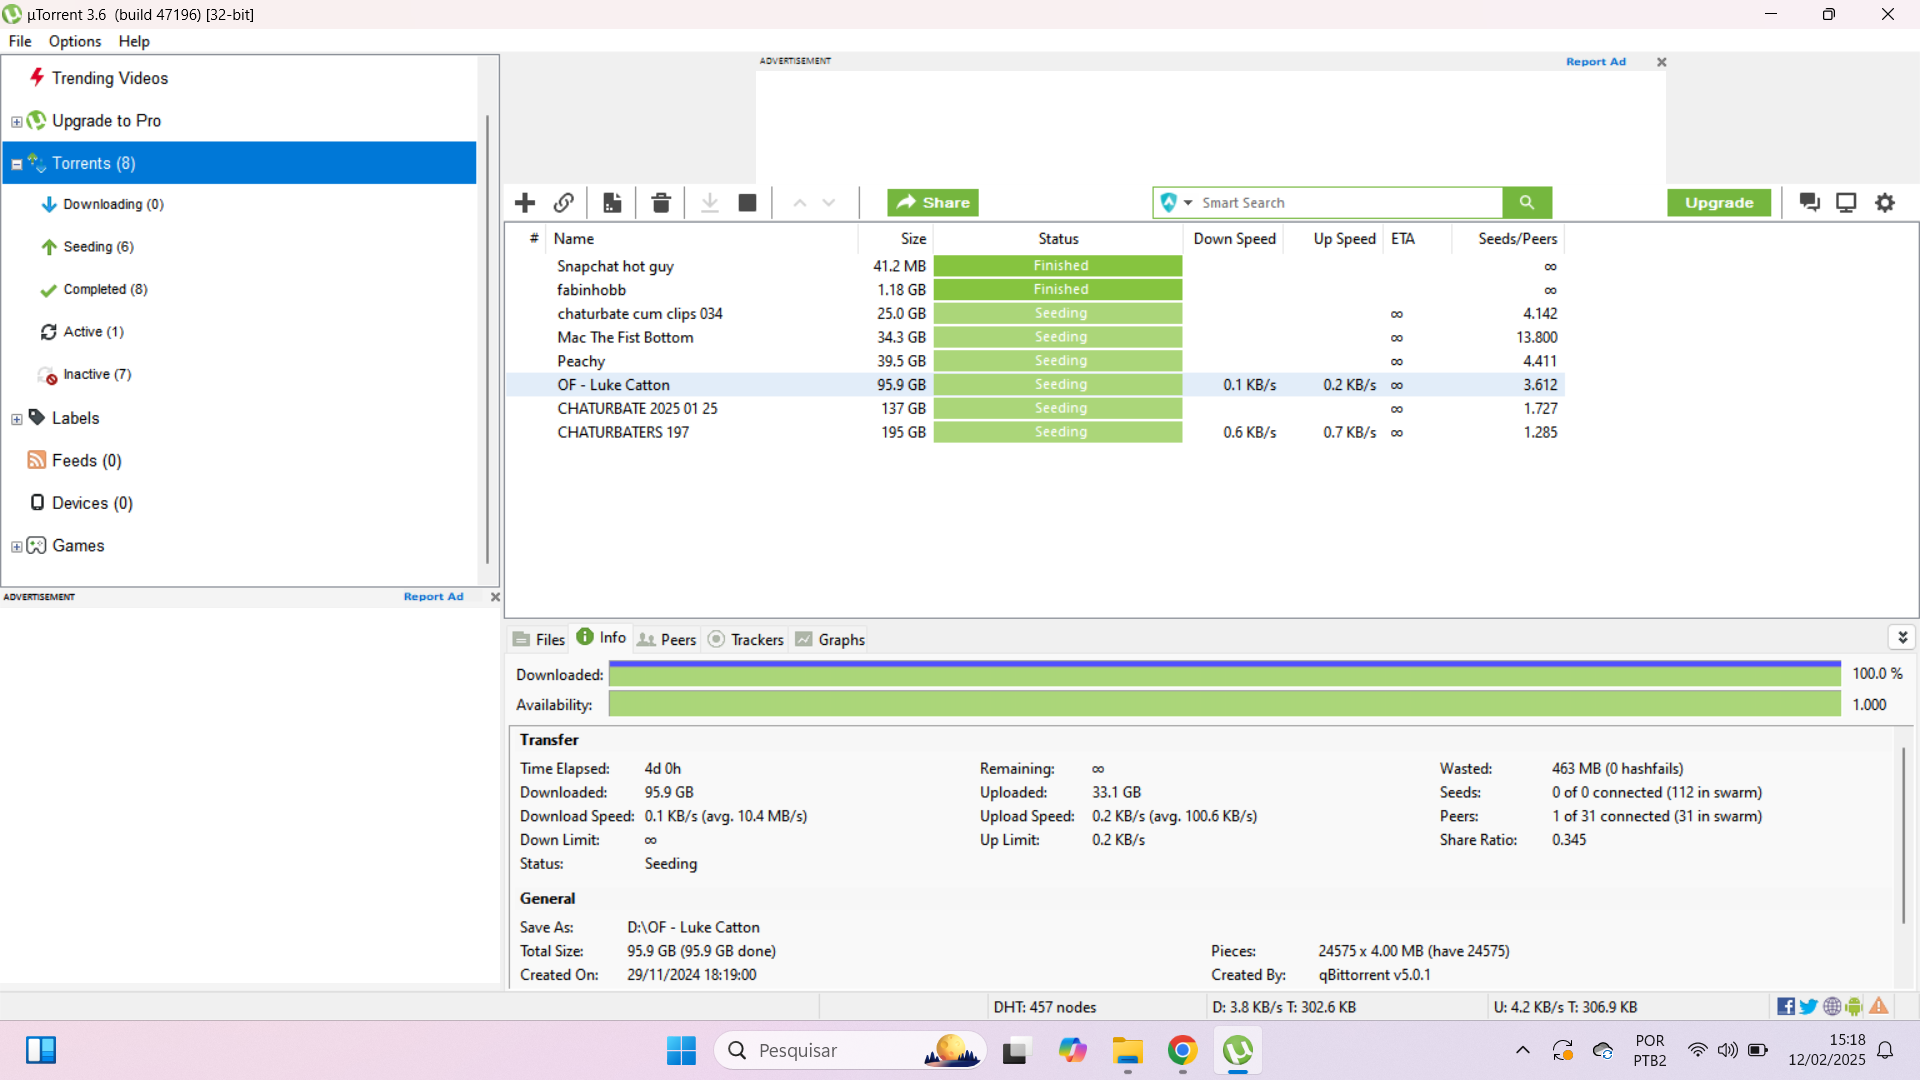1920x1080 pixels.
Task: Open the Options menu
Action: (x=74, y=41)
